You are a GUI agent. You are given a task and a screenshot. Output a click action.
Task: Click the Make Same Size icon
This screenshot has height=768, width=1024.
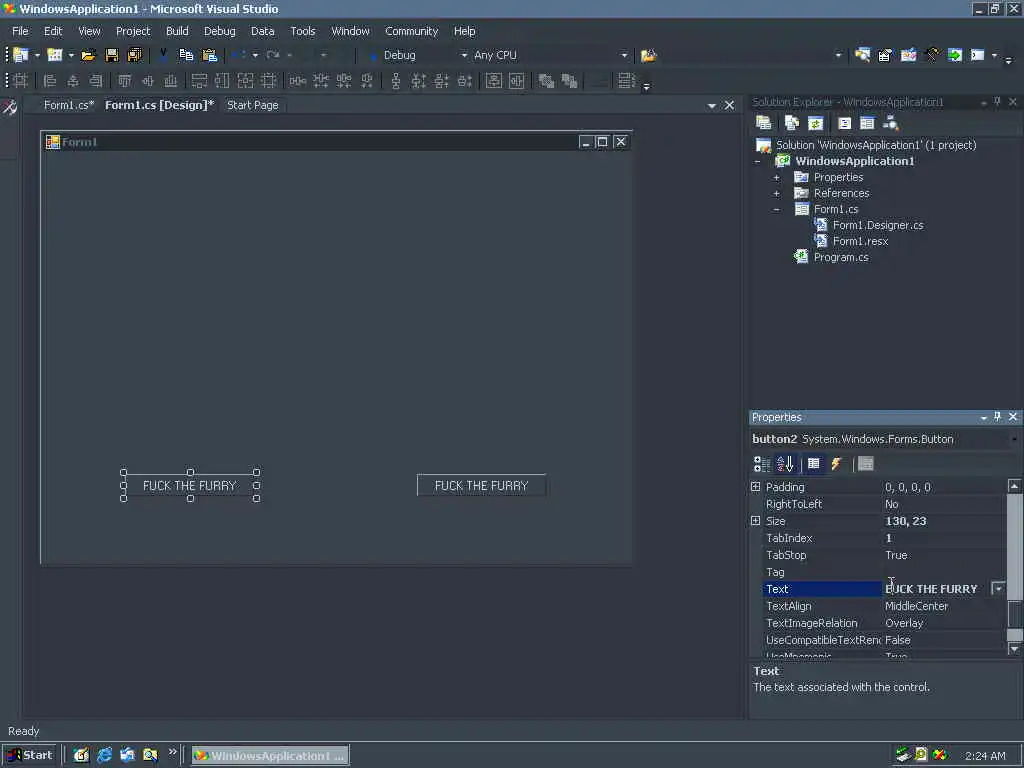pyautogui.click(x=245, y=81)
